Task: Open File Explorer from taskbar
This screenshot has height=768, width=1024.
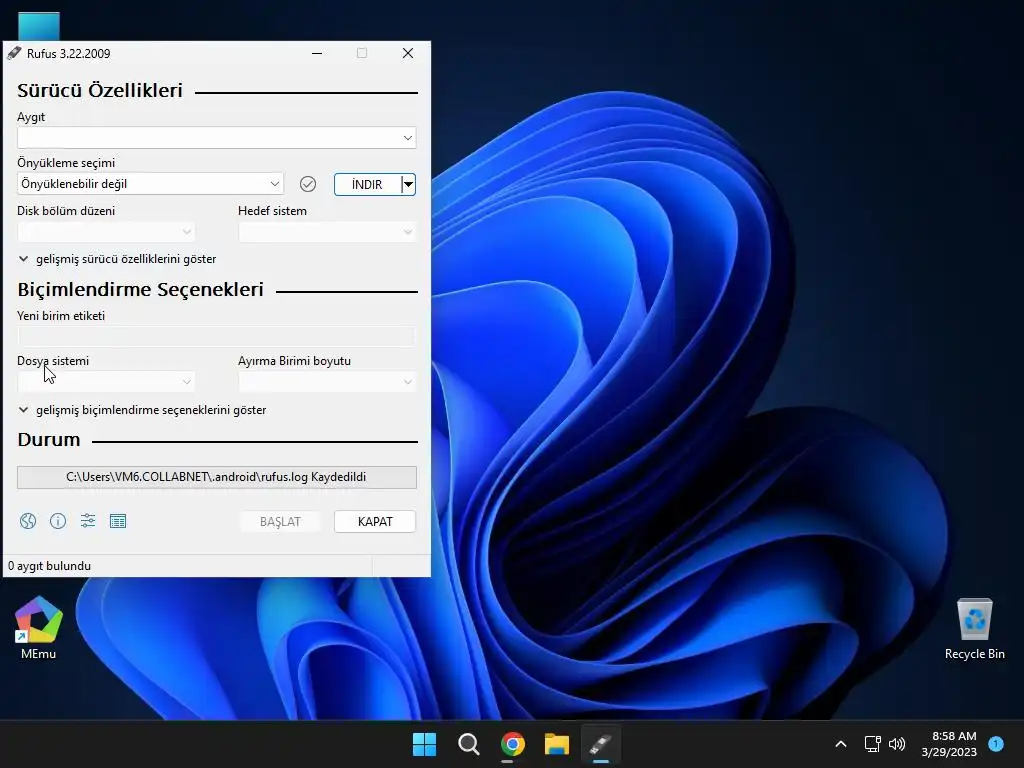Action: pyautogui.click(x=557, y=744)
